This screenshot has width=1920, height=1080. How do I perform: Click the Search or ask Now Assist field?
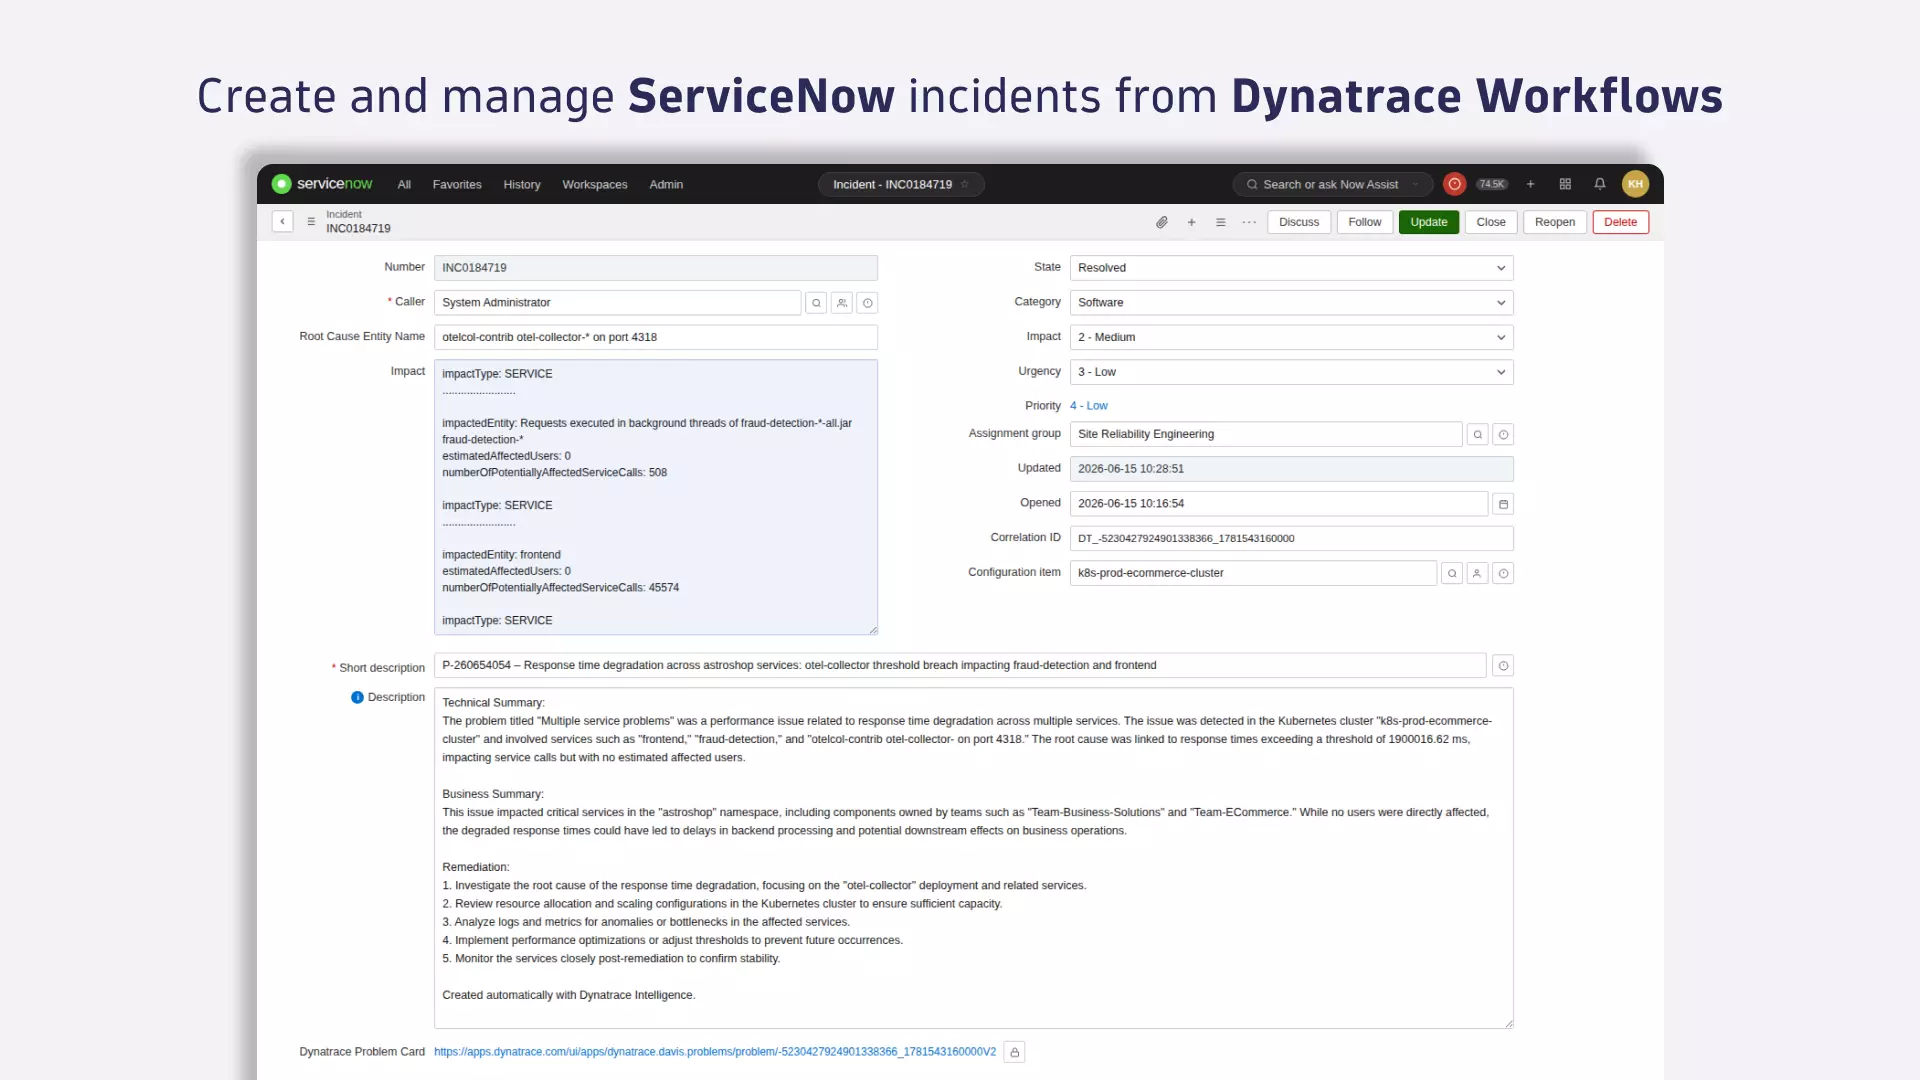tap(1333, 184)
